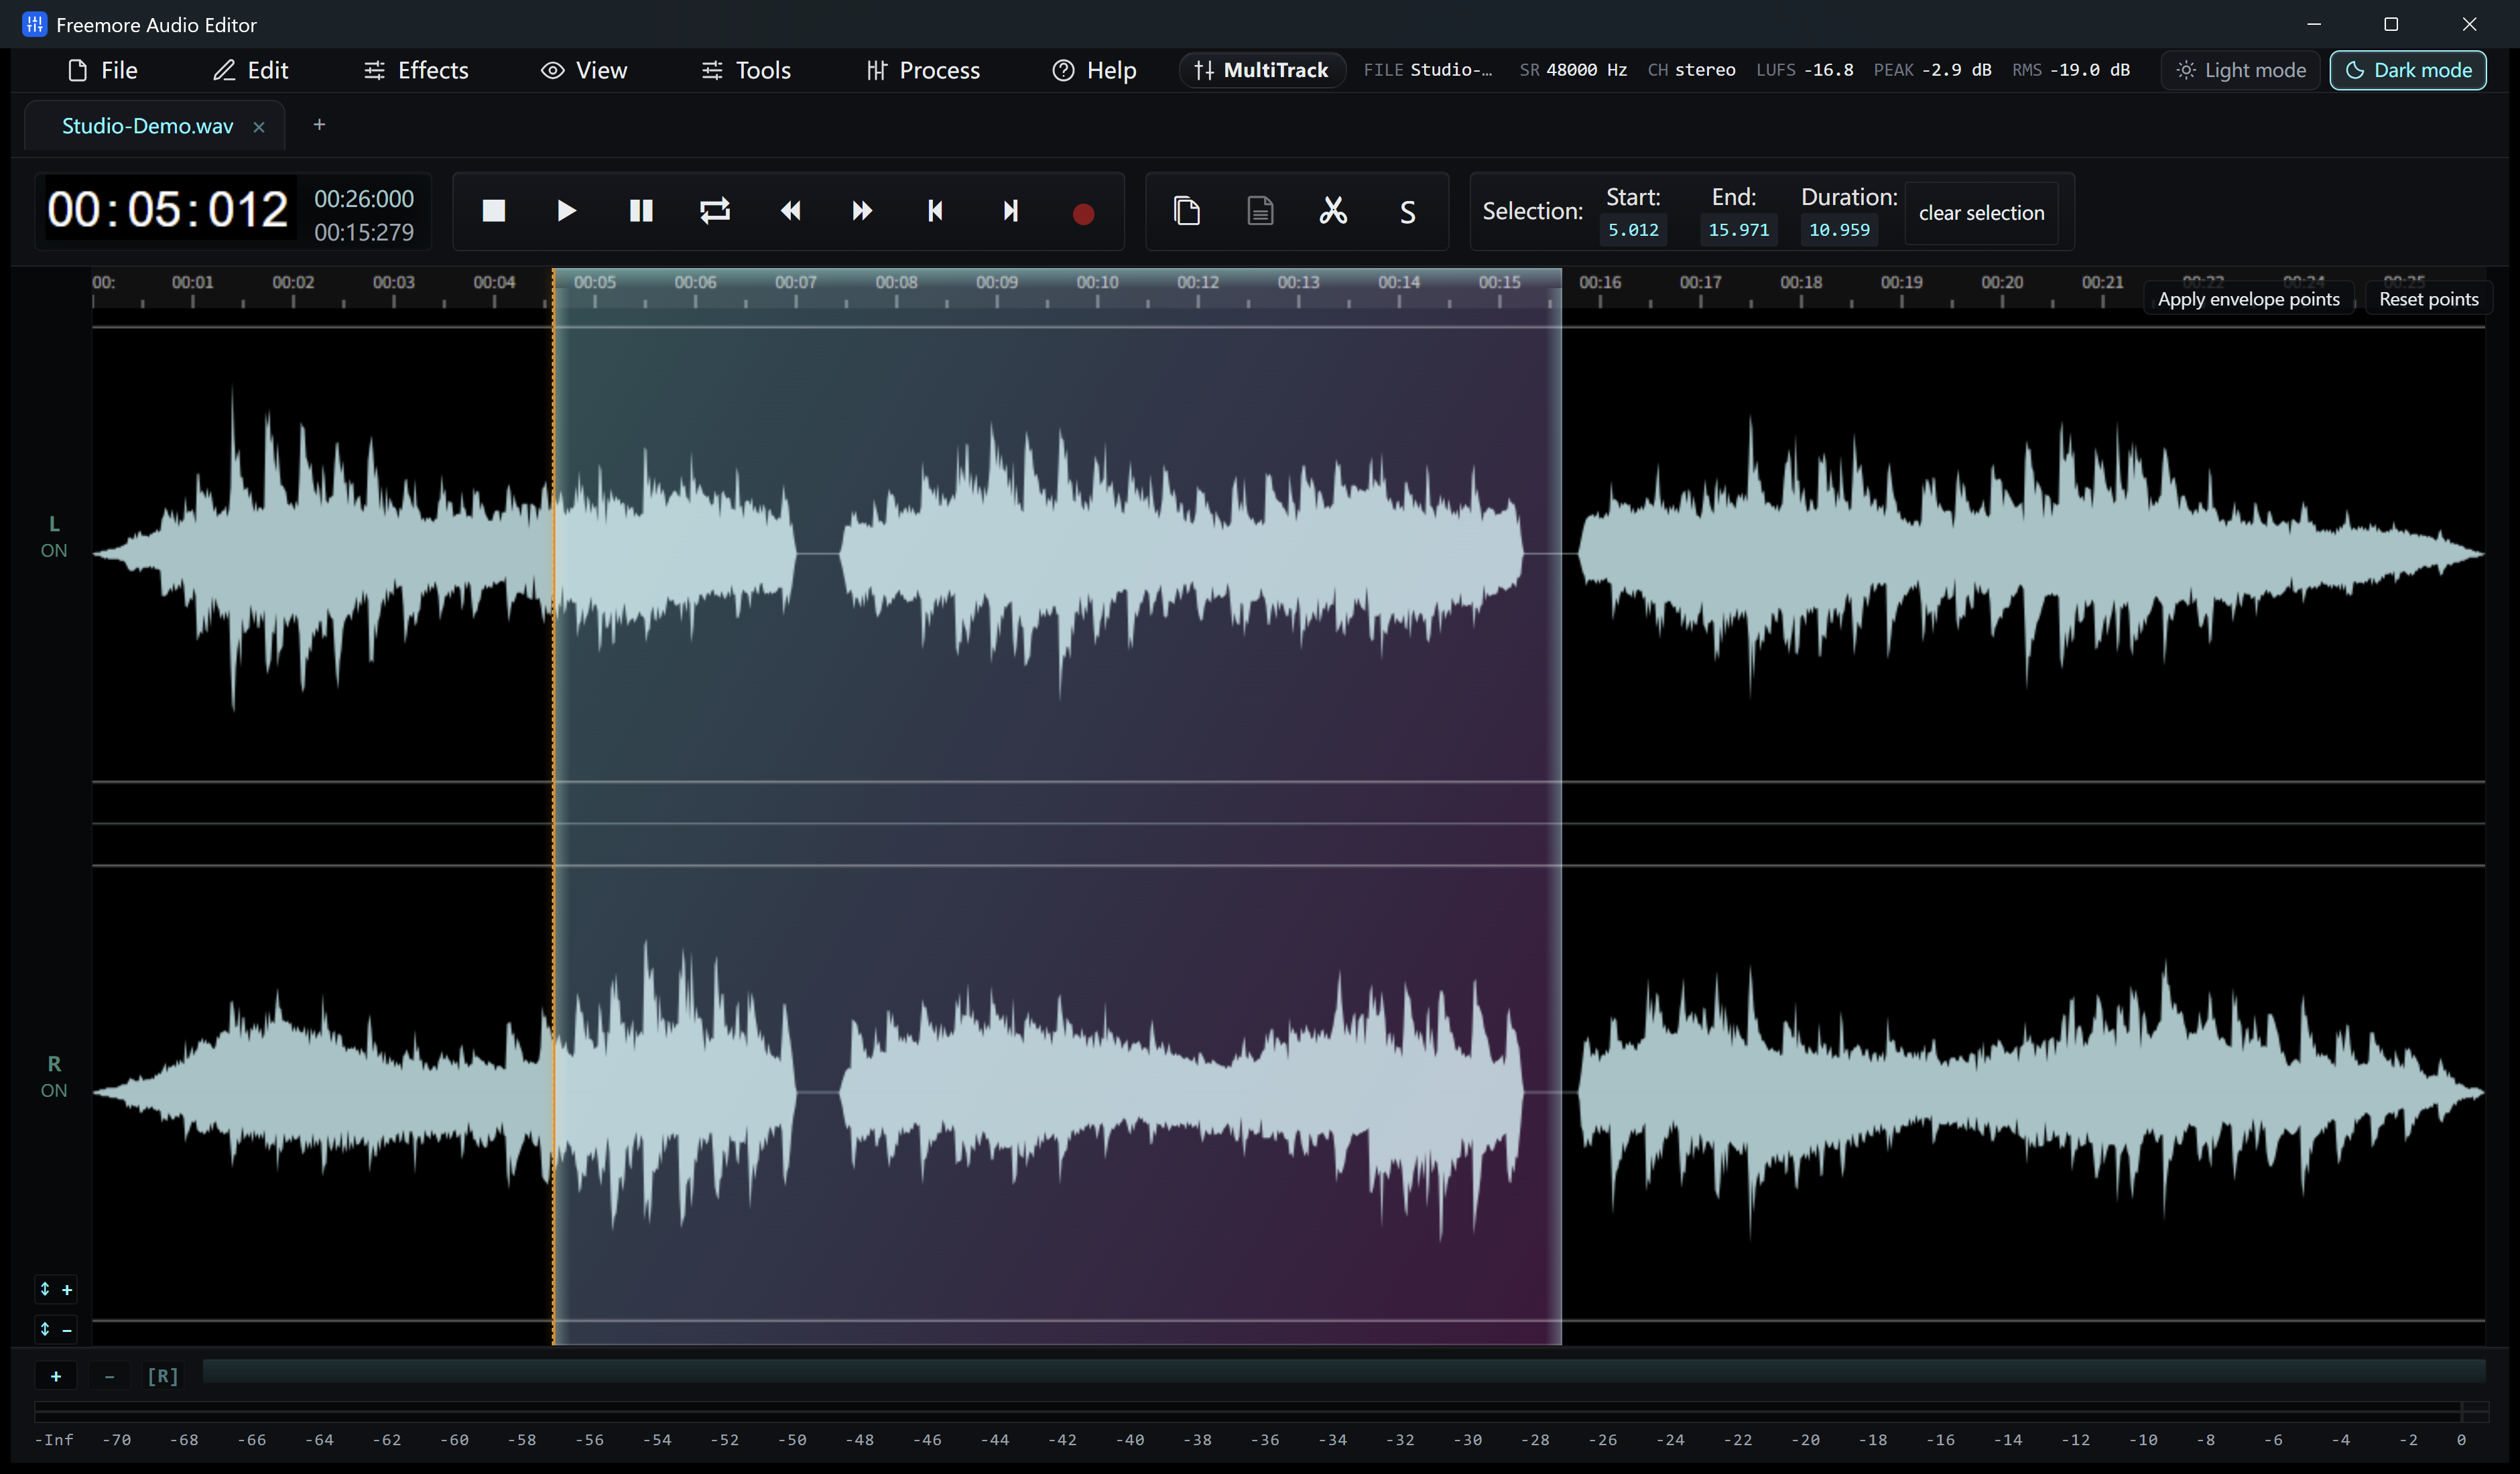This screenshot has height=1474, width=2520.
Task: Zoom in horizontally with bottom plus button
Action: pos(56,1376)
